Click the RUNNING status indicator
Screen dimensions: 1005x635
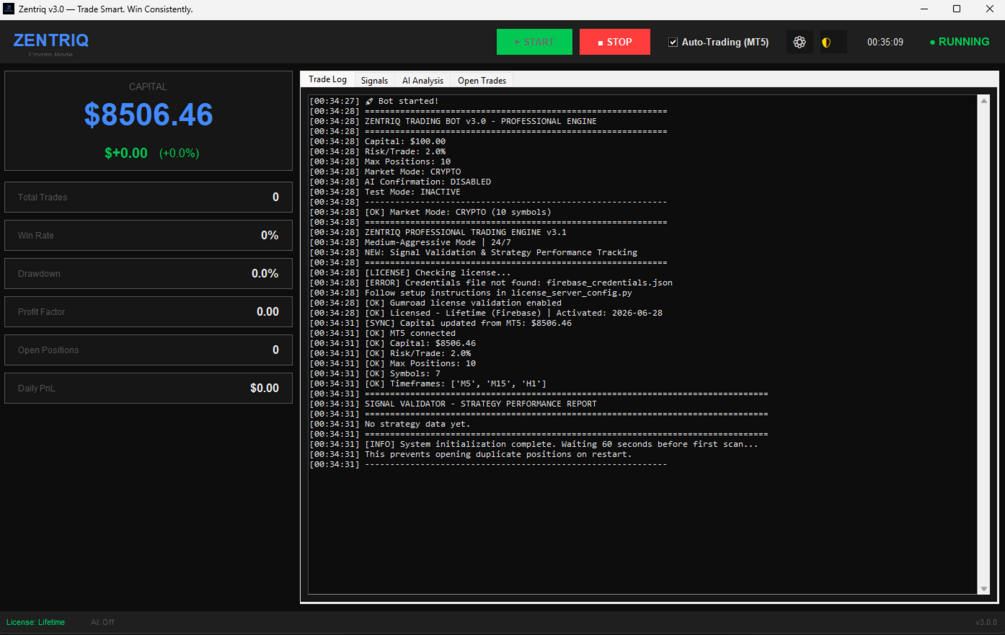[x=959, y=42]
